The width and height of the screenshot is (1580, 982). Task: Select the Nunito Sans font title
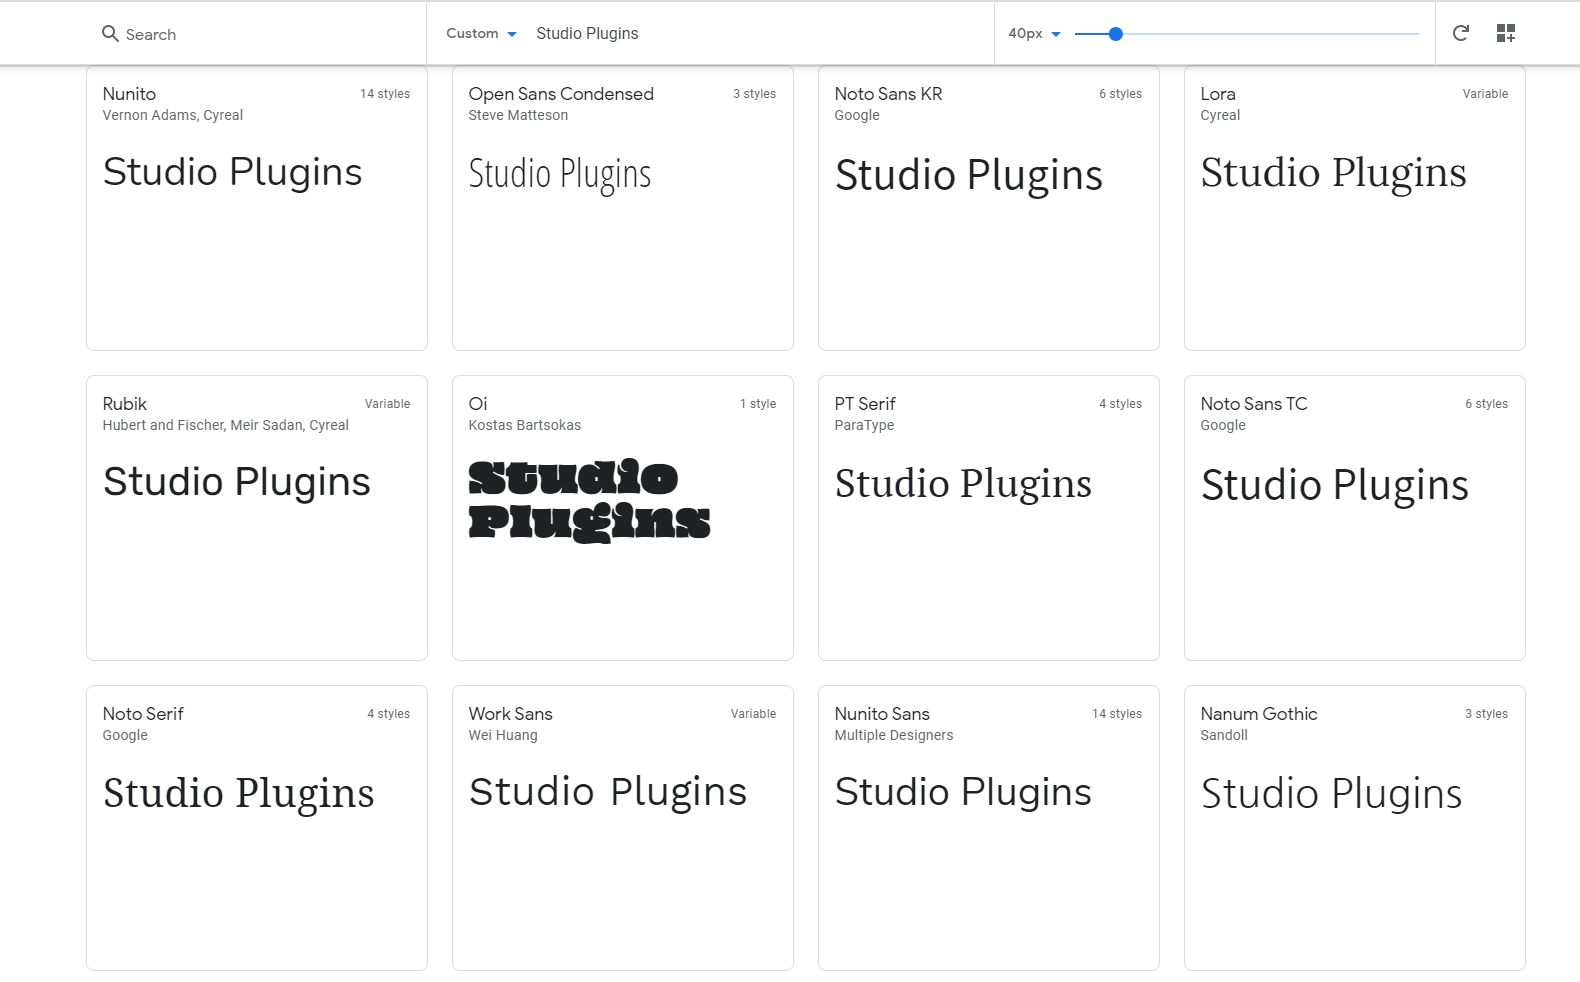click(882, 714)
